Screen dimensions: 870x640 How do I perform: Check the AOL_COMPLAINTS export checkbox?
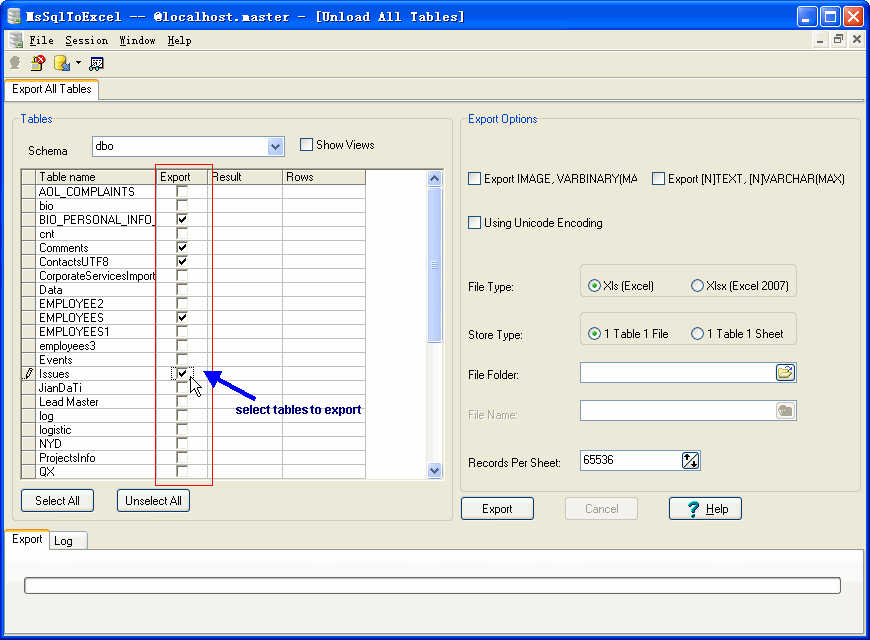click(x=182, y=192)
